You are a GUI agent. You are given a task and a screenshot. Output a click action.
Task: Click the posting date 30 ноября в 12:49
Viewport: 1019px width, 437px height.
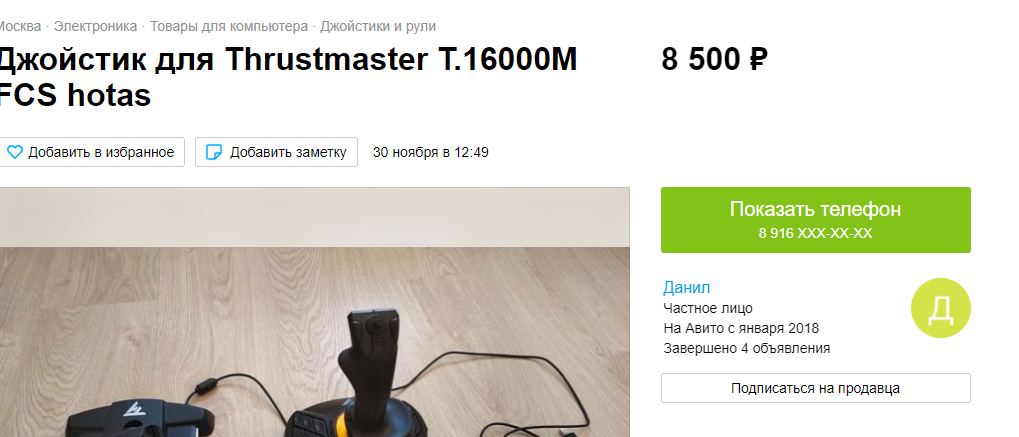[x=430, y=152]
